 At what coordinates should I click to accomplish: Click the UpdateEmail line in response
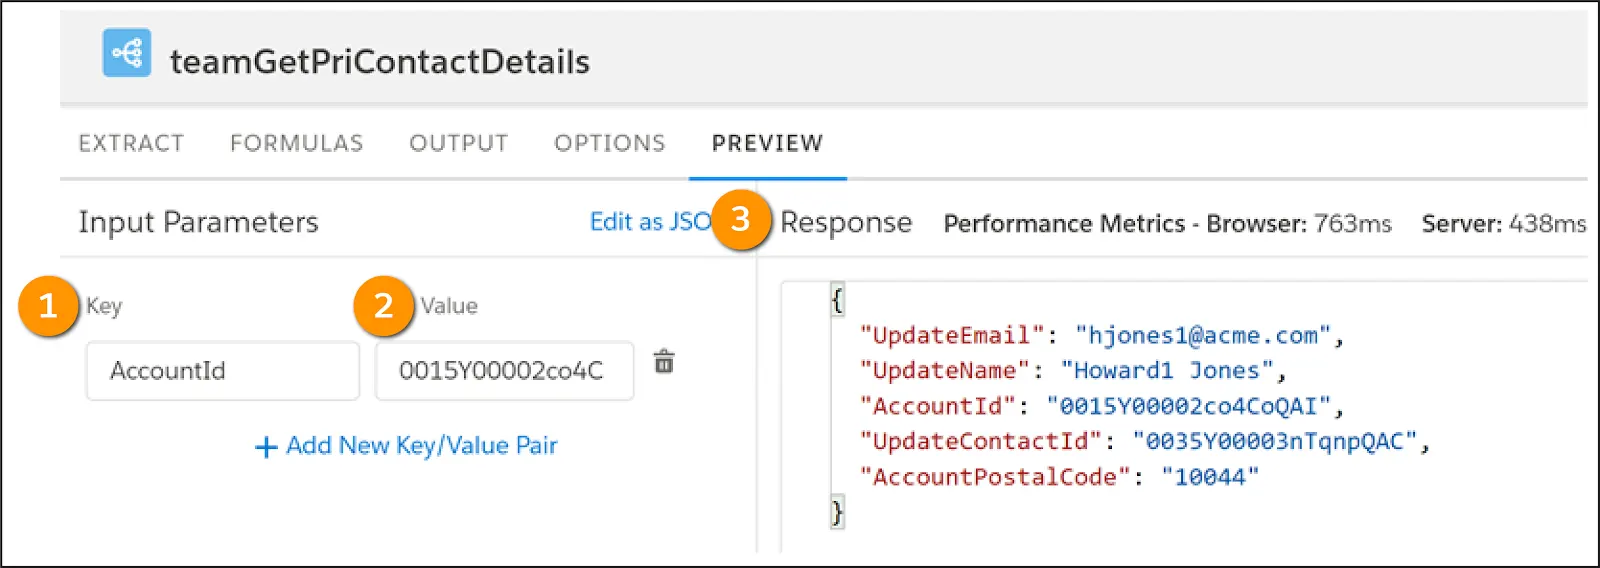tap(1101, 335)
